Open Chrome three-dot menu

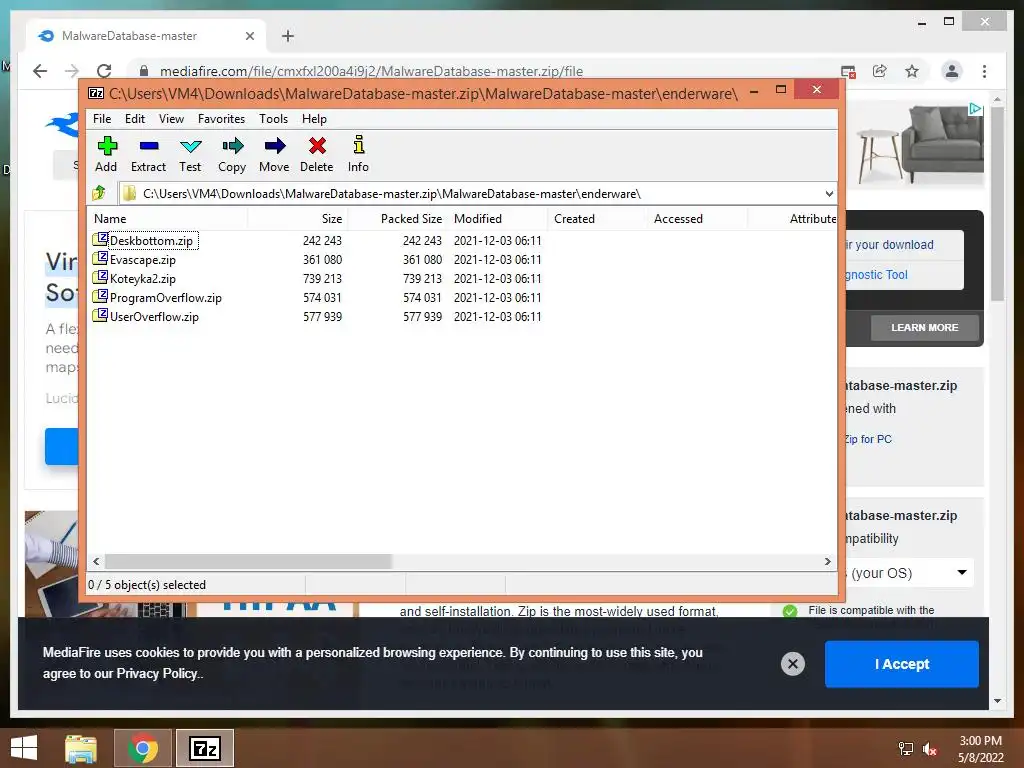pos(984,71)
